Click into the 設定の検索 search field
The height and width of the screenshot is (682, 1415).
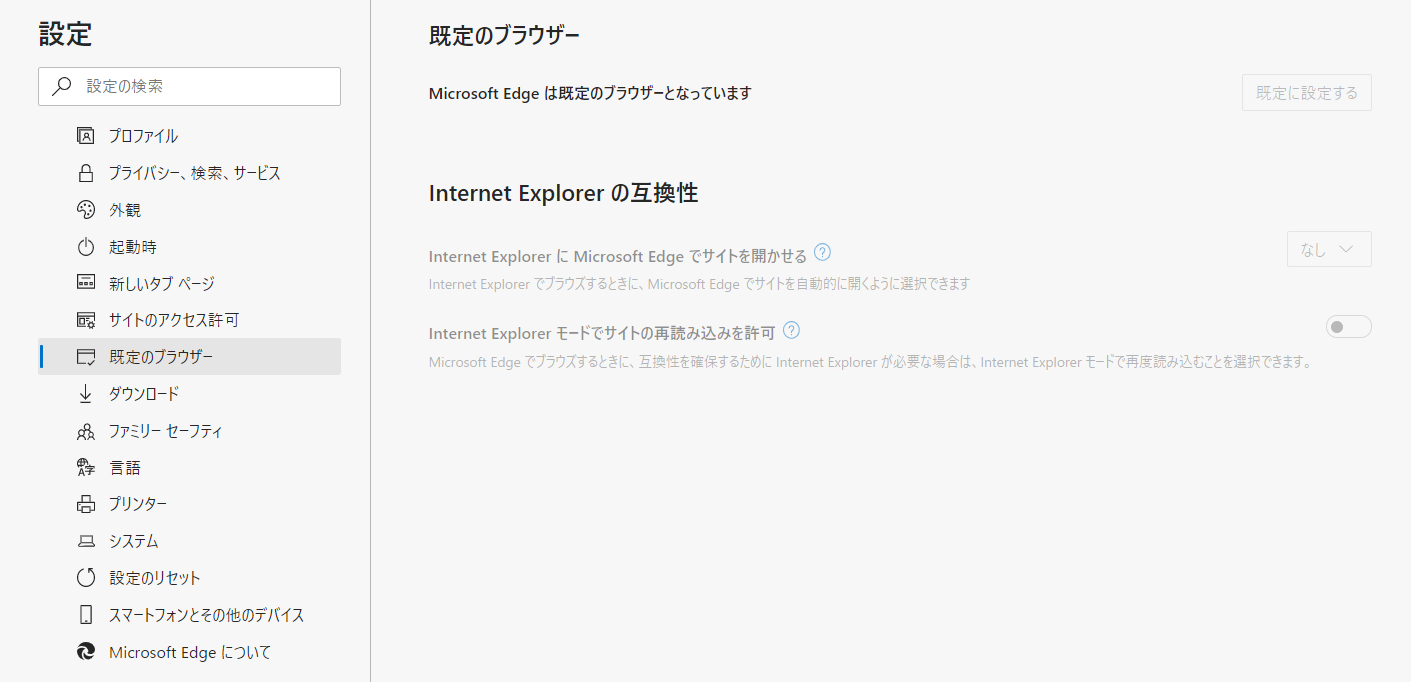pos(189,86)
